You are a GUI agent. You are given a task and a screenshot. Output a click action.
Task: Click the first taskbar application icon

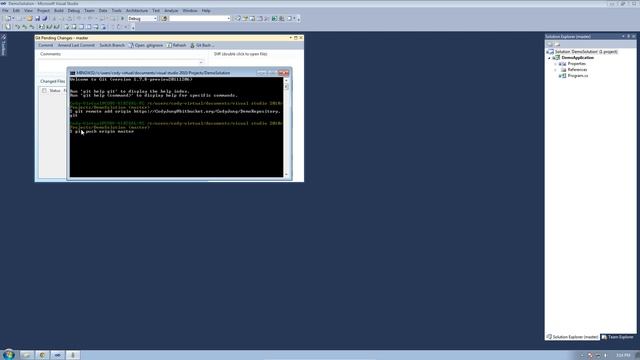pos(27,355)
